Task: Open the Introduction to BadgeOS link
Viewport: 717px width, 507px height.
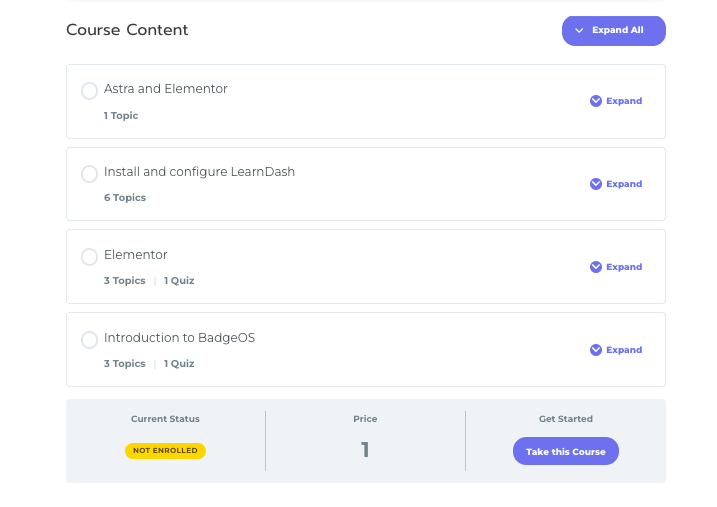Action: [x=179, y=338]
